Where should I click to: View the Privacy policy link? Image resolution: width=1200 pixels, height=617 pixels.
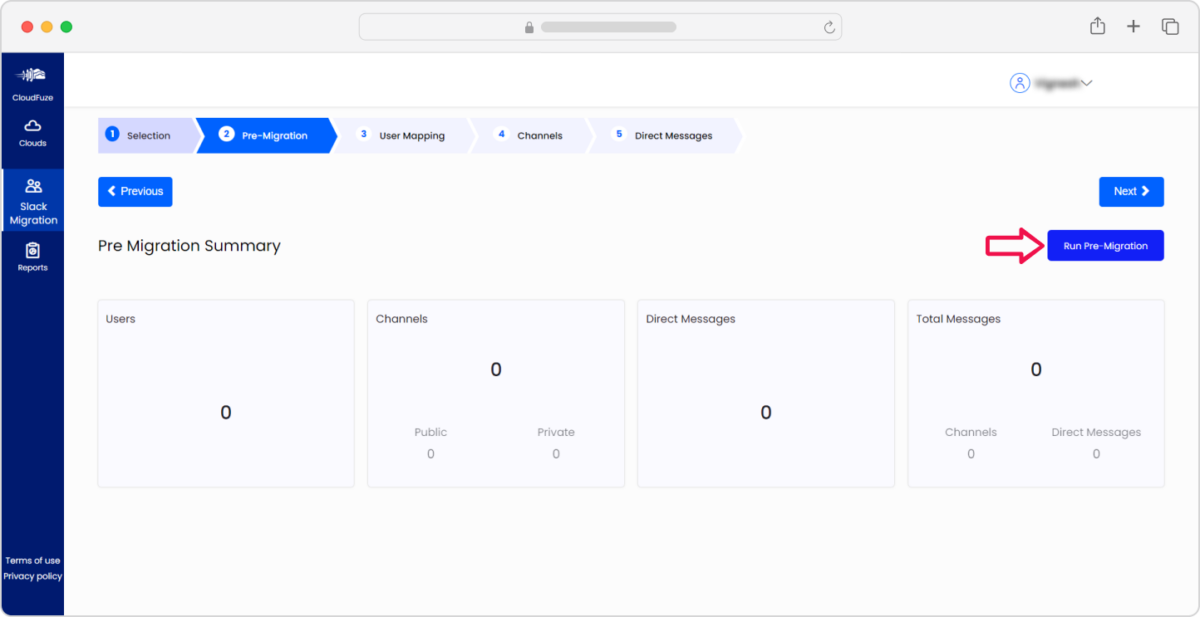pyautogui.click(x=32, y=577)
